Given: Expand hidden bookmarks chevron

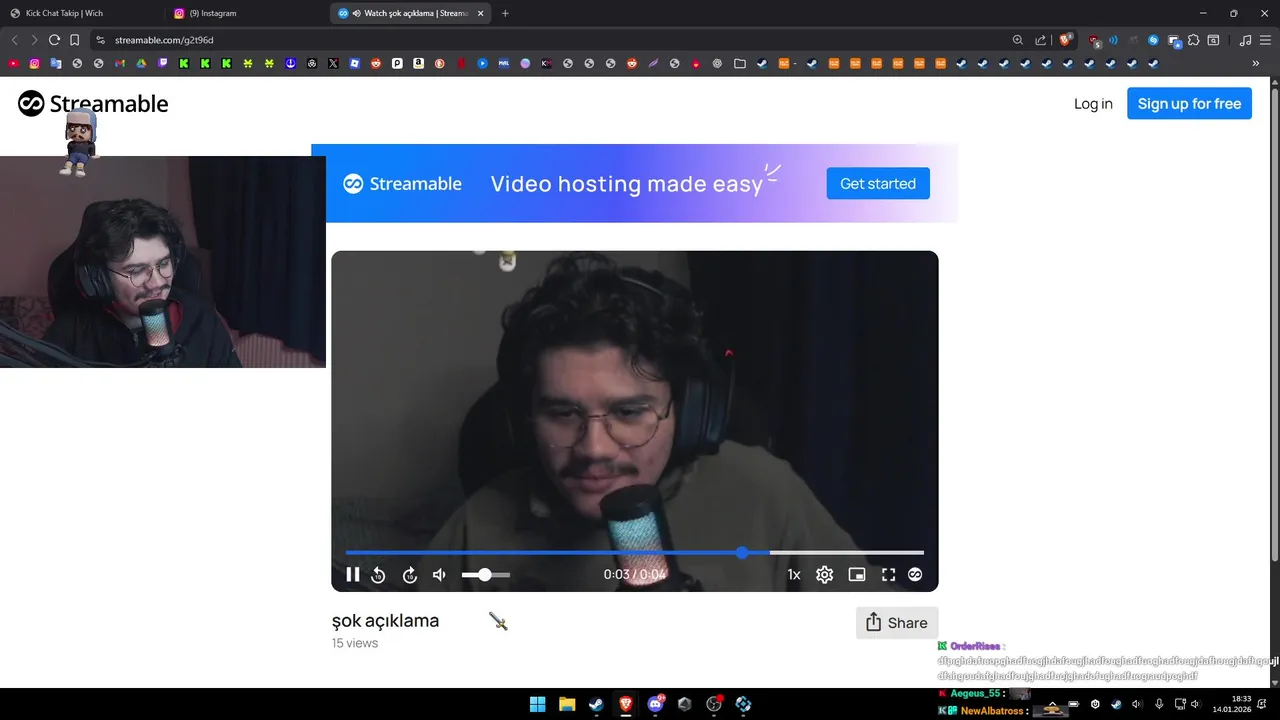Looking at the screenshot, I should tap(1256, 63).
